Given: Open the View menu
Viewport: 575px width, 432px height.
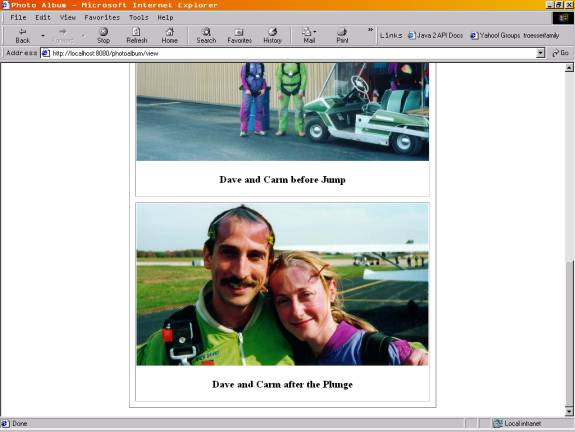Looking at the screenshot, I should [x=68, y=17].
